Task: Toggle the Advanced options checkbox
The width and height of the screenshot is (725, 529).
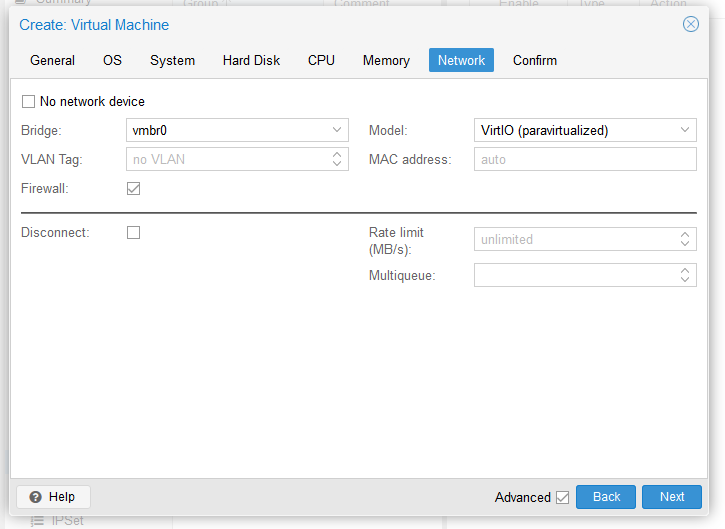Action: 562,497
